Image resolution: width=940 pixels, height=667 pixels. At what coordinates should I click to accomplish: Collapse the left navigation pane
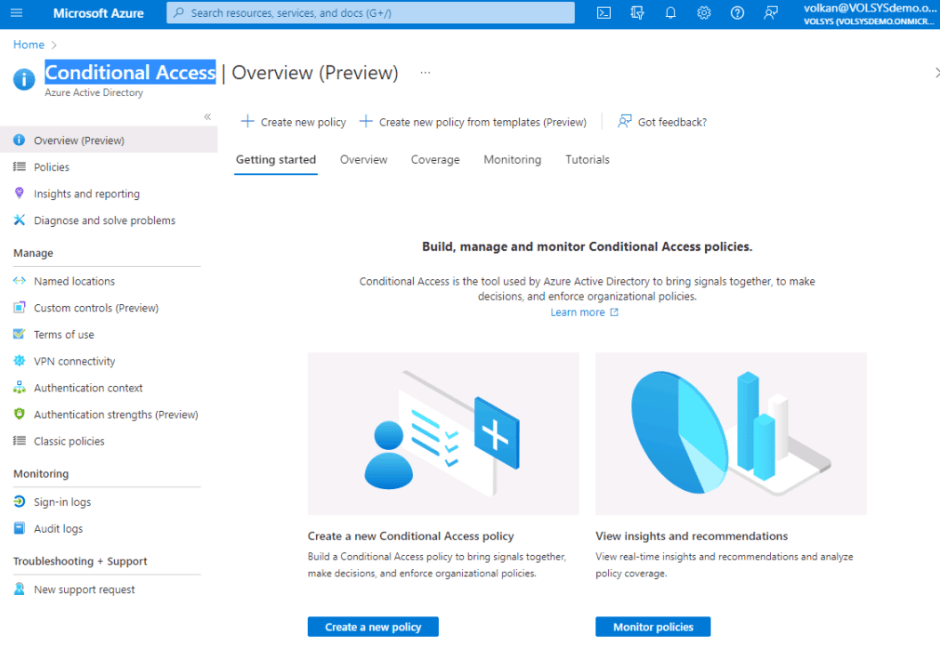pyautogui.click(x=207, y=117)
